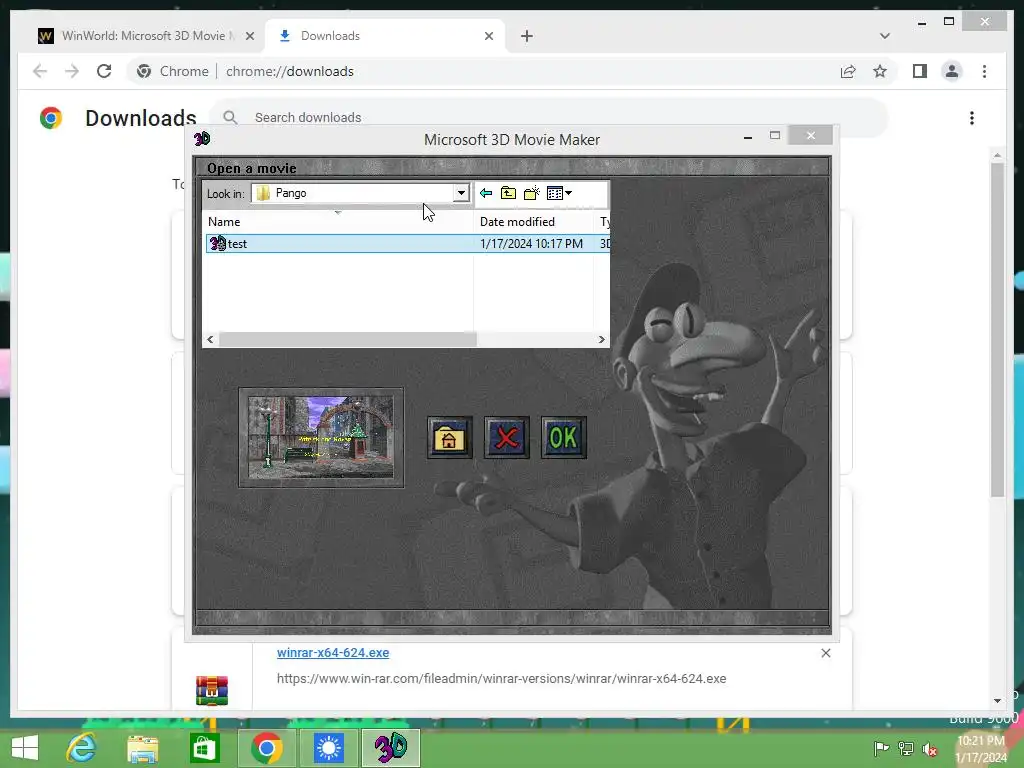Switch to Chrome from the taskbar
Viewport: 1024px width, 768px height.
[x=266, y=748]
